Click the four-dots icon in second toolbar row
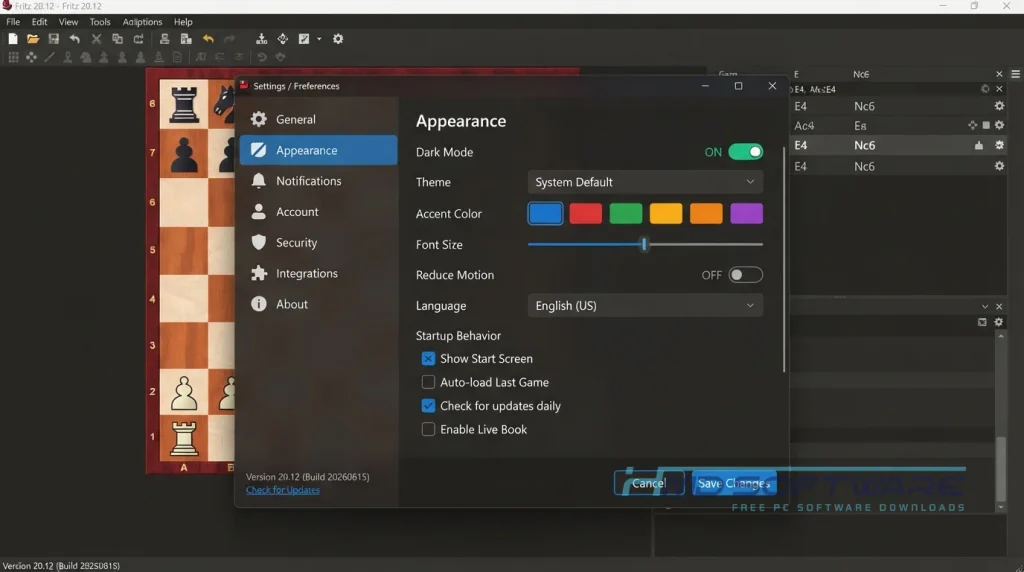Viewport: 1024px width, 572px height. tap(31, 57)
